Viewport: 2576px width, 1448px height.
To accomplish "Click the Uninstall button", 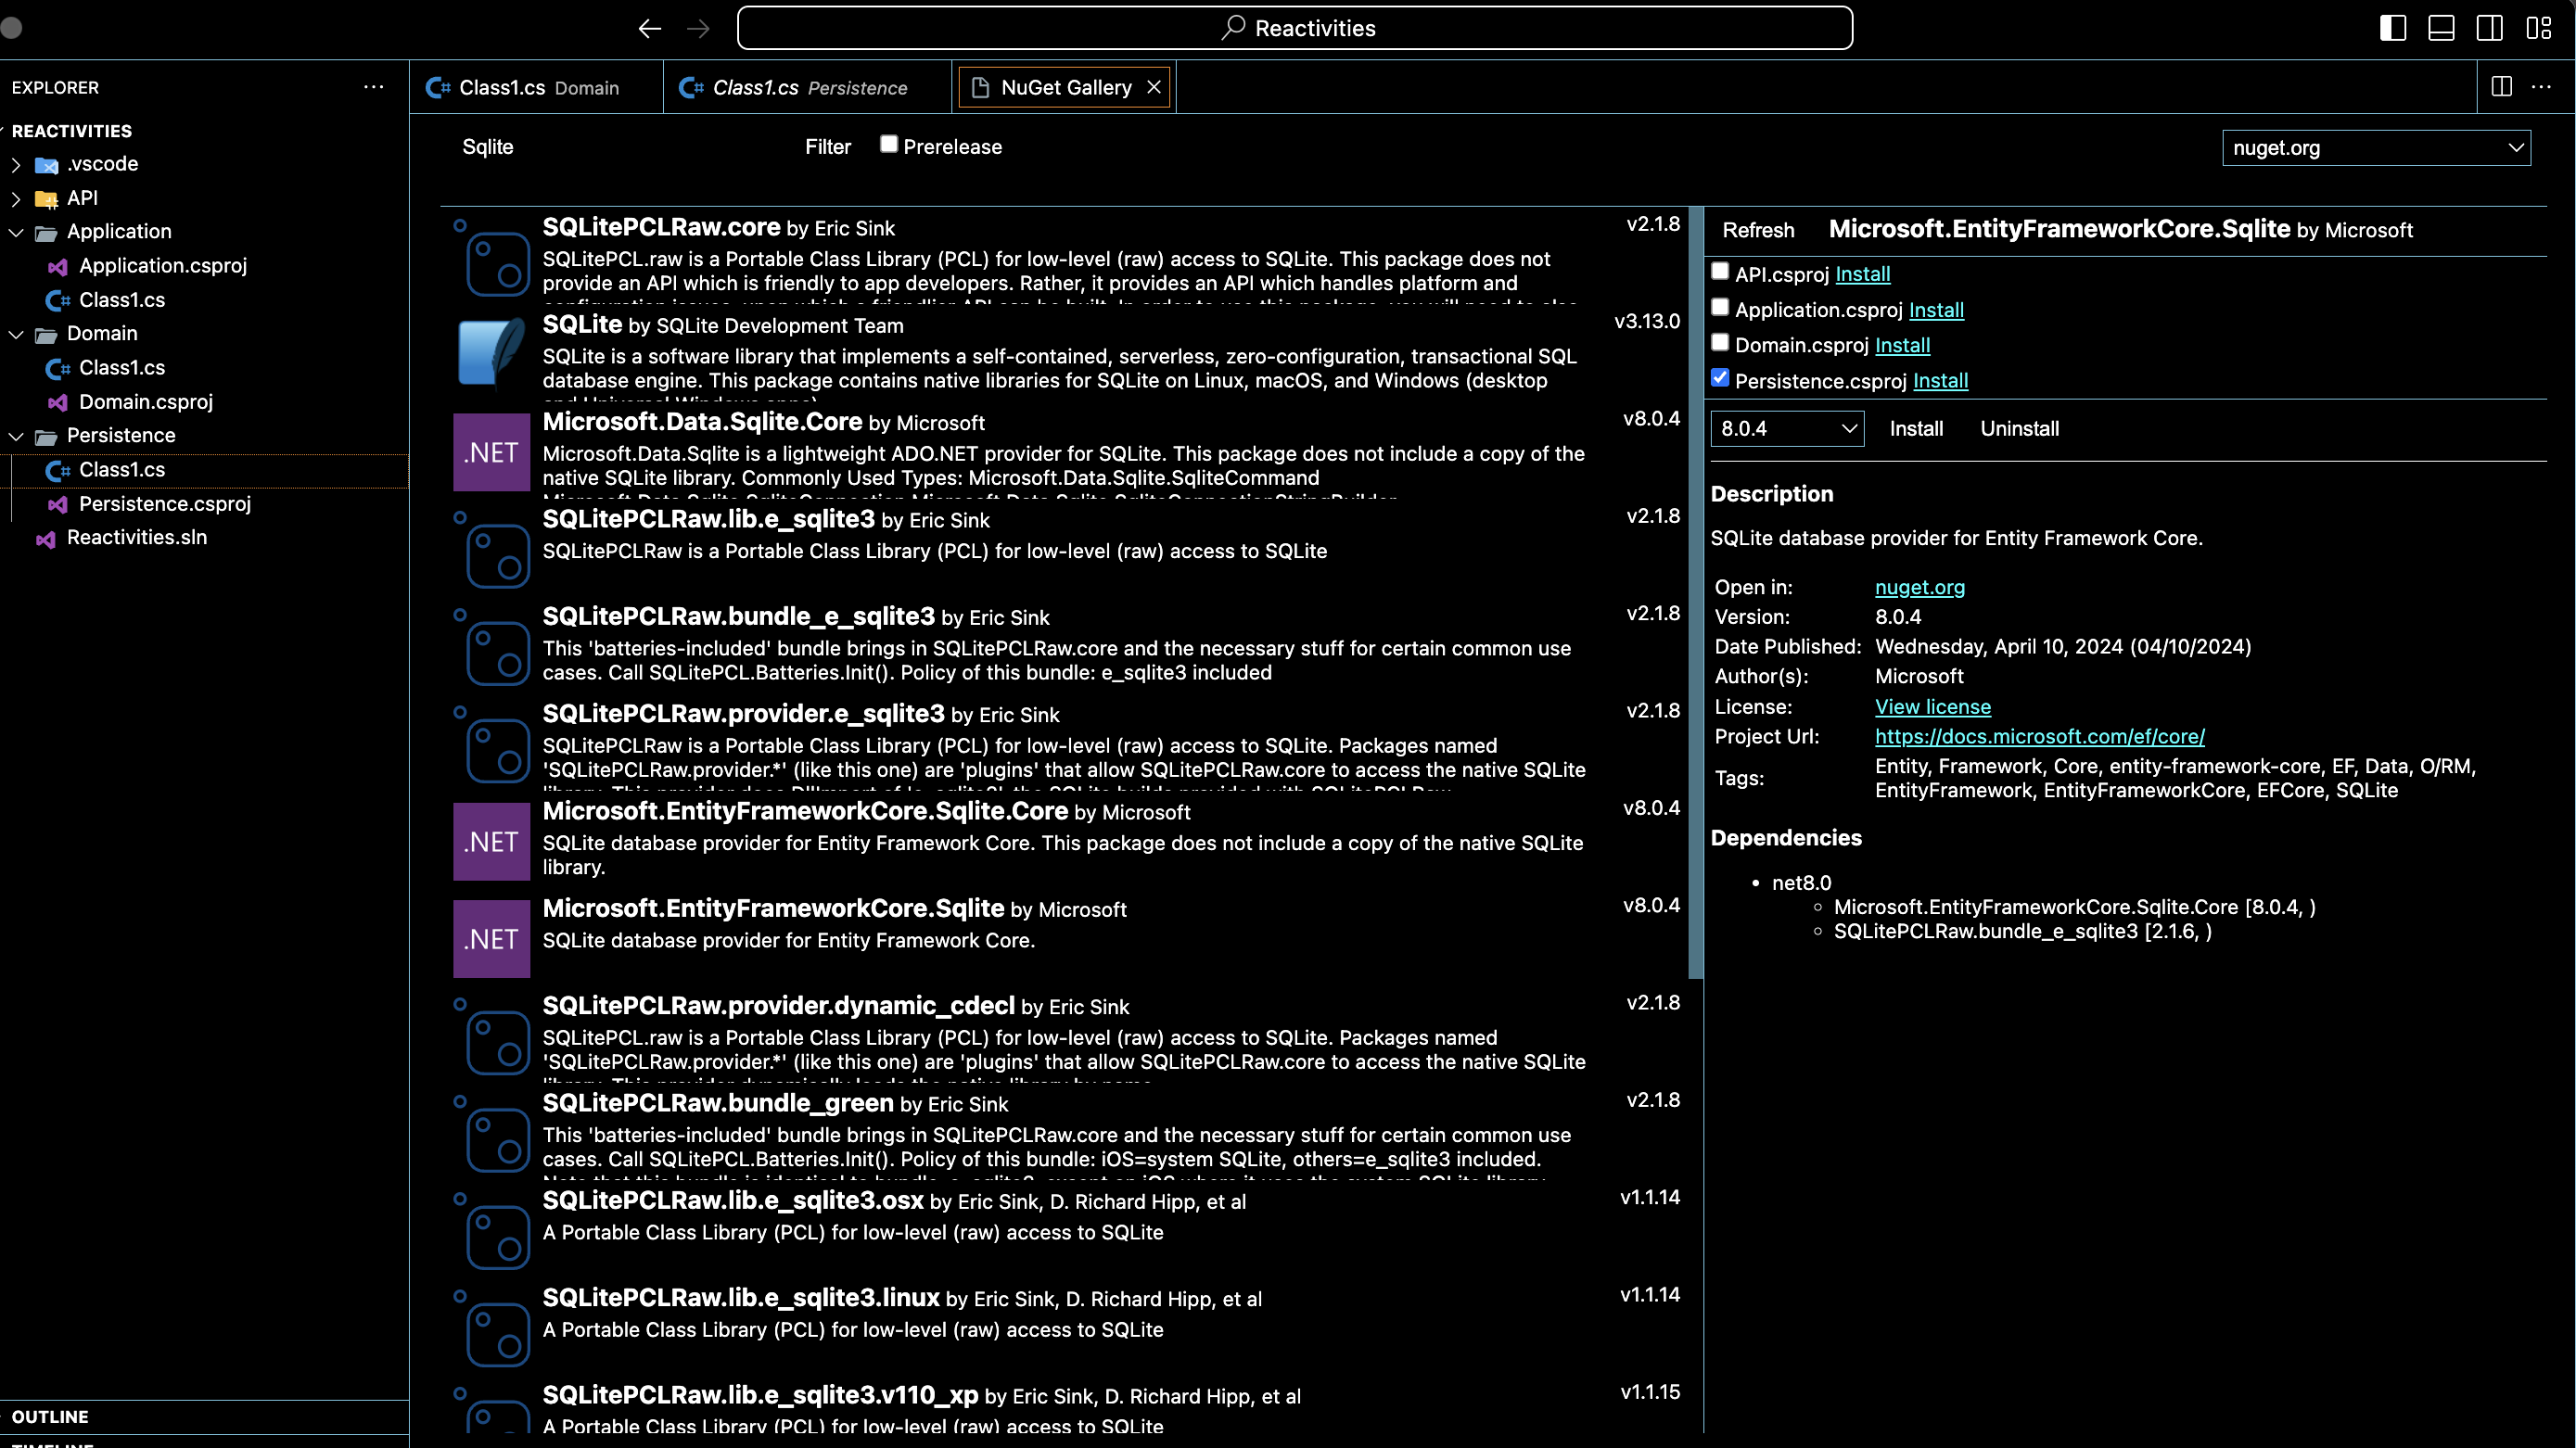I will (x=2019, y=429).
